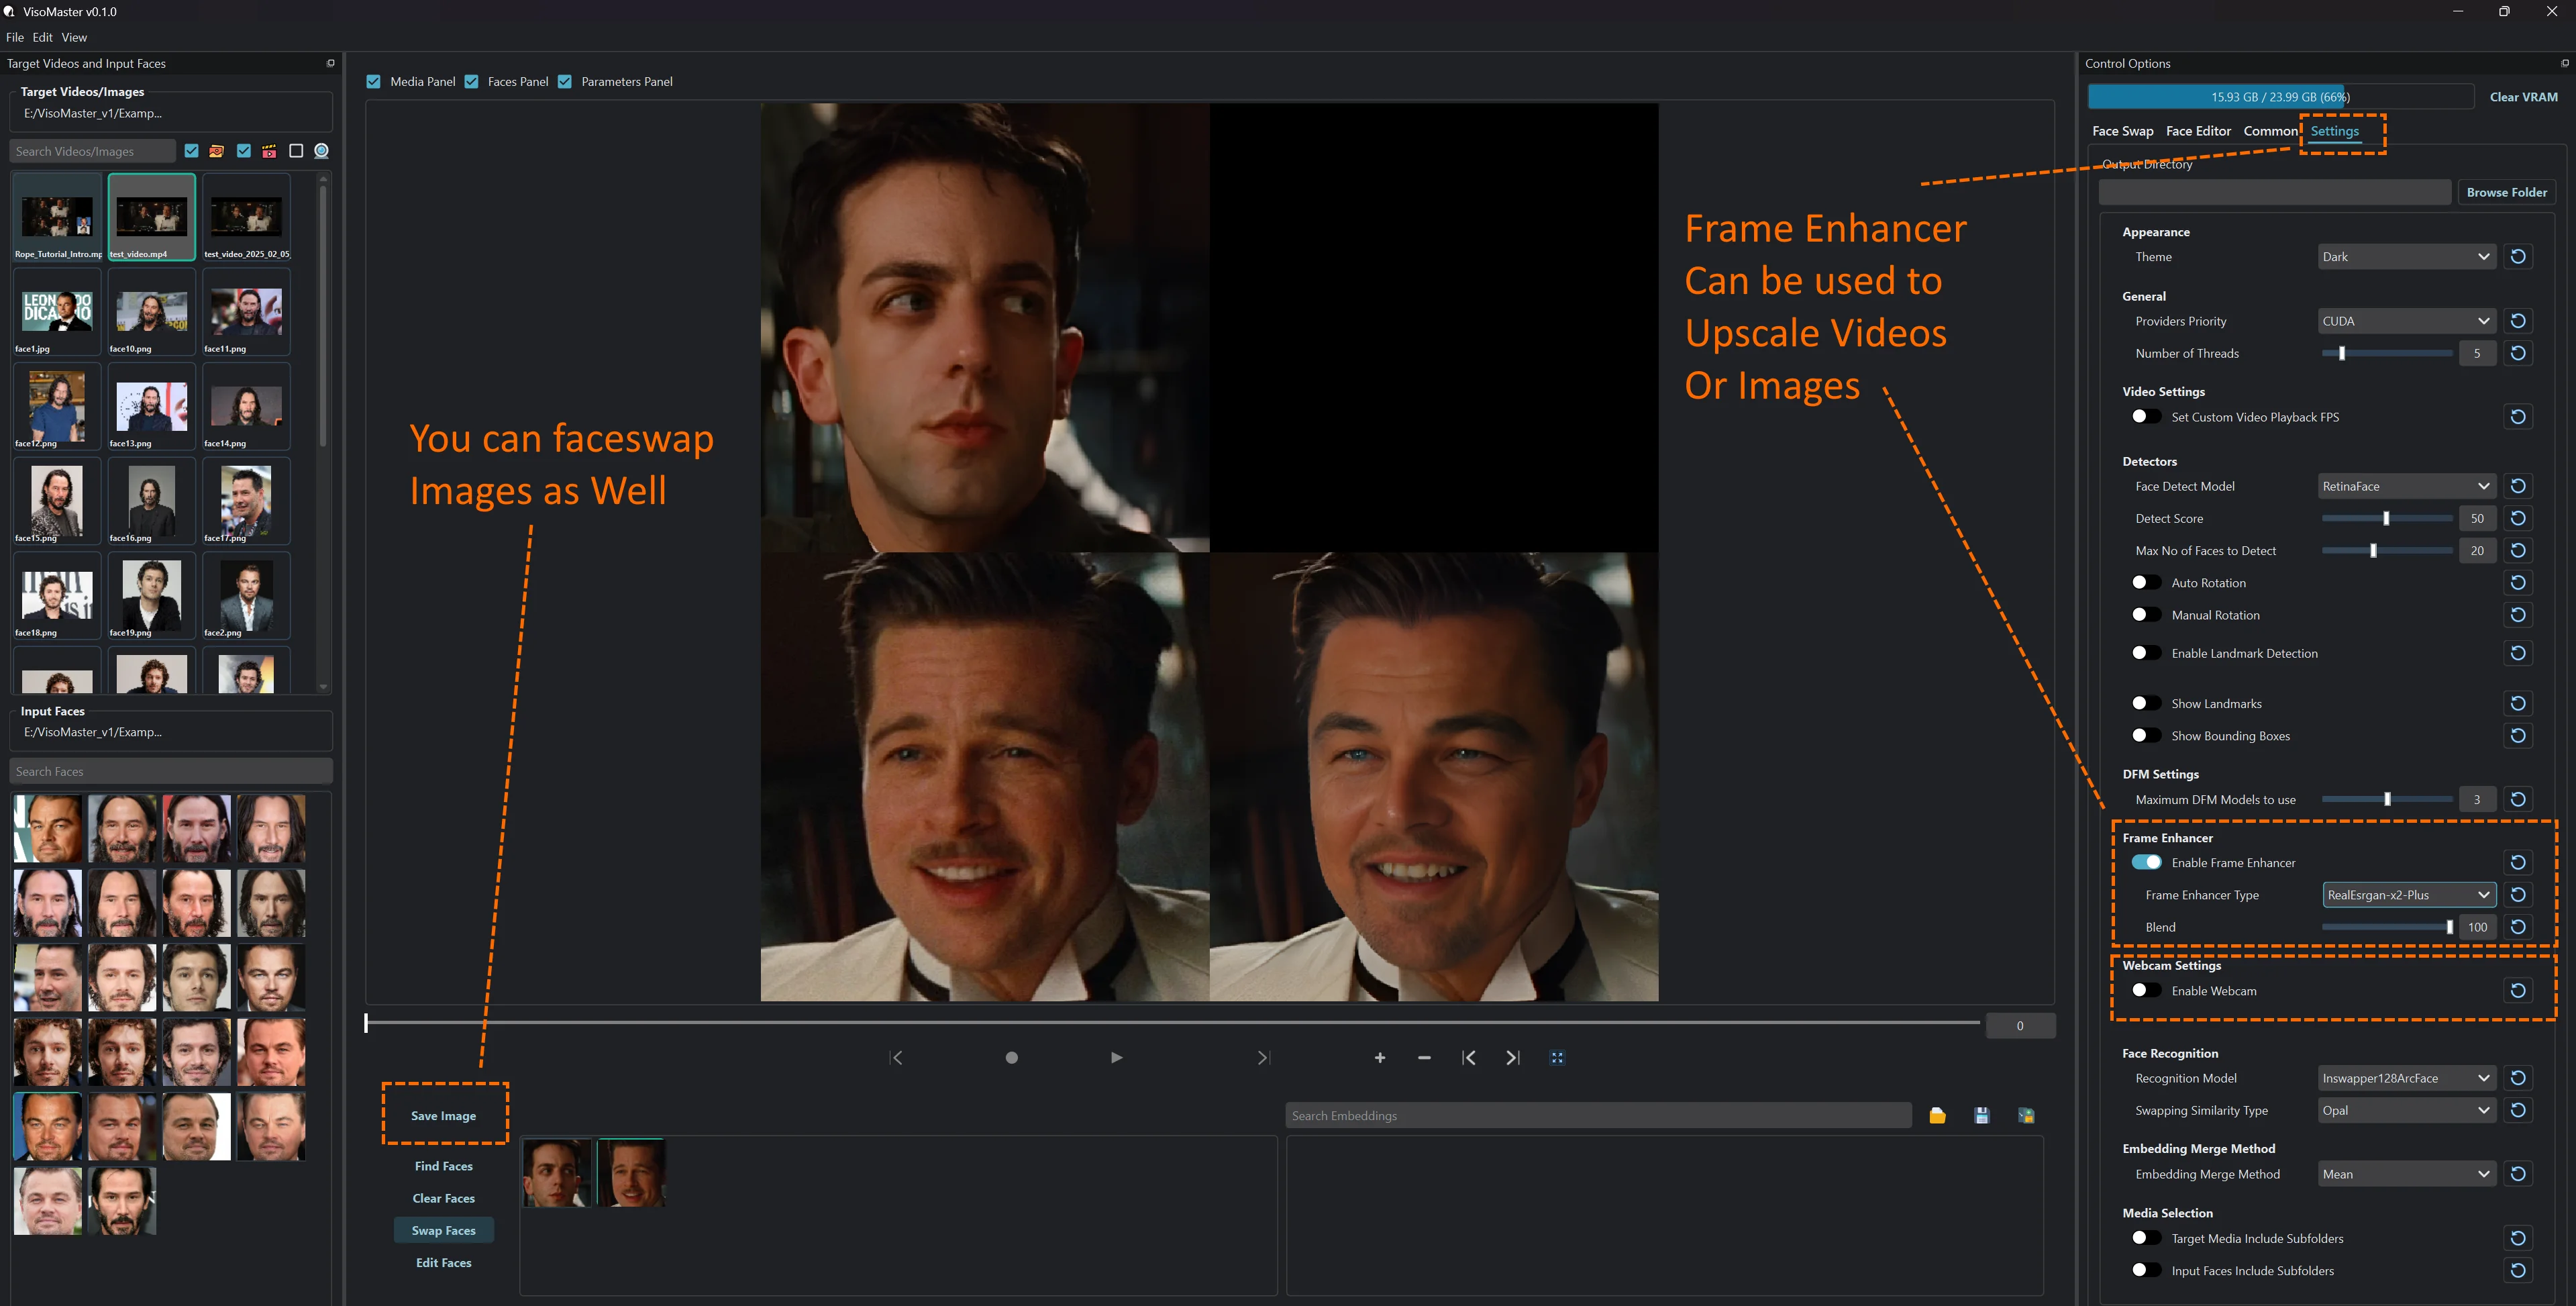Adjust the Detect Score slider

2386,518
